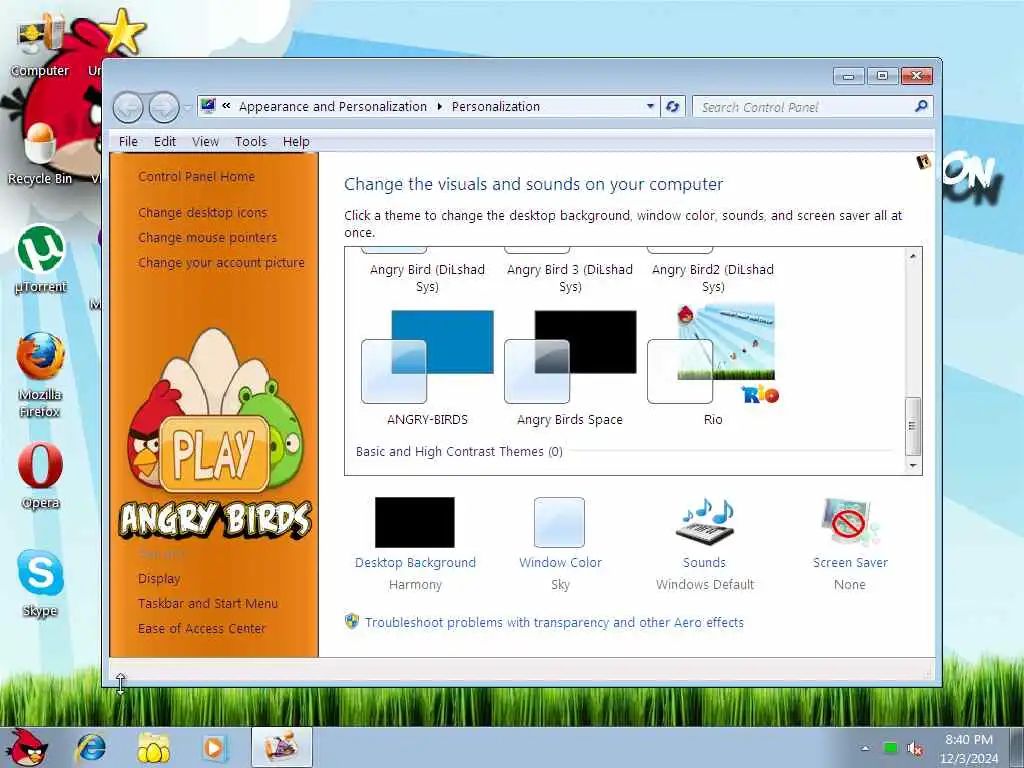Open the Window Color swatch icon
The image size is (1024, 768).
[560, 522]
